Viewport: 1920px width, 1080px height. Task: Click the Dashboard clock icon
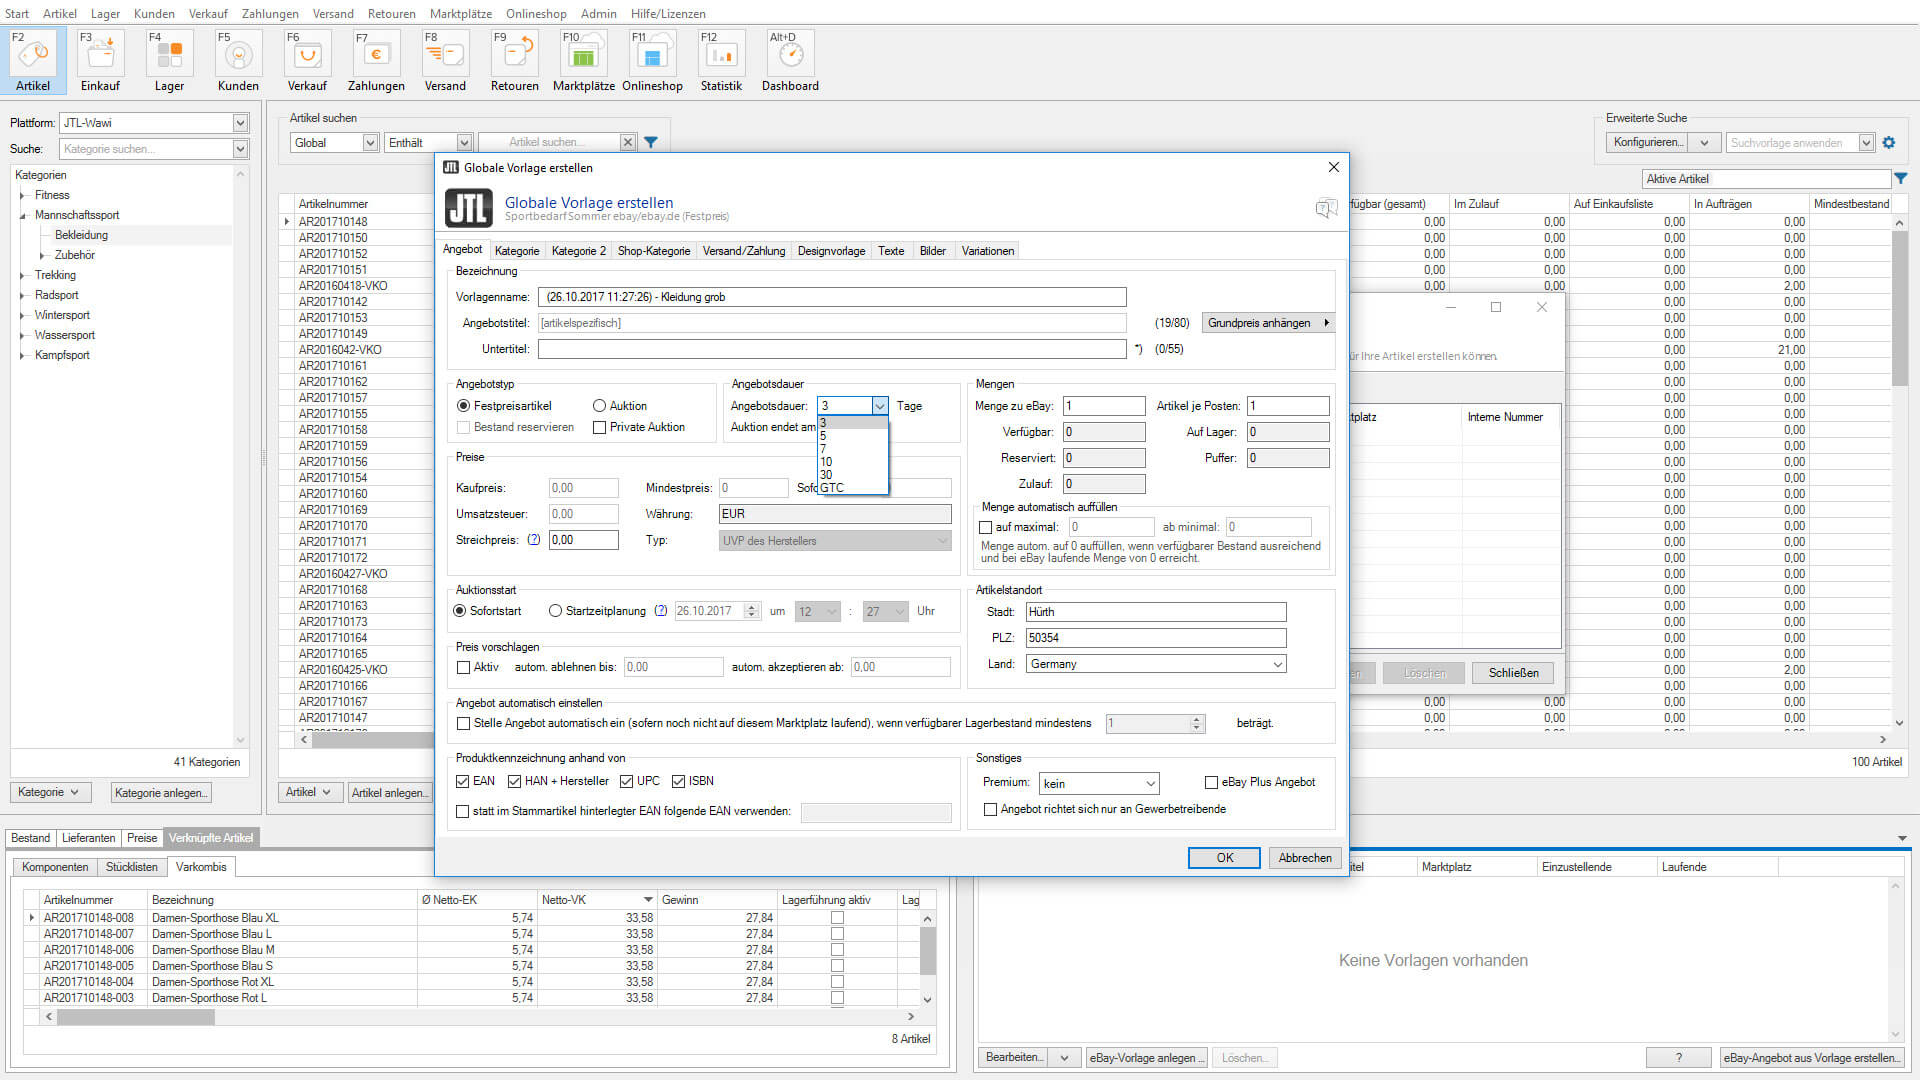(x=790, y=54)
